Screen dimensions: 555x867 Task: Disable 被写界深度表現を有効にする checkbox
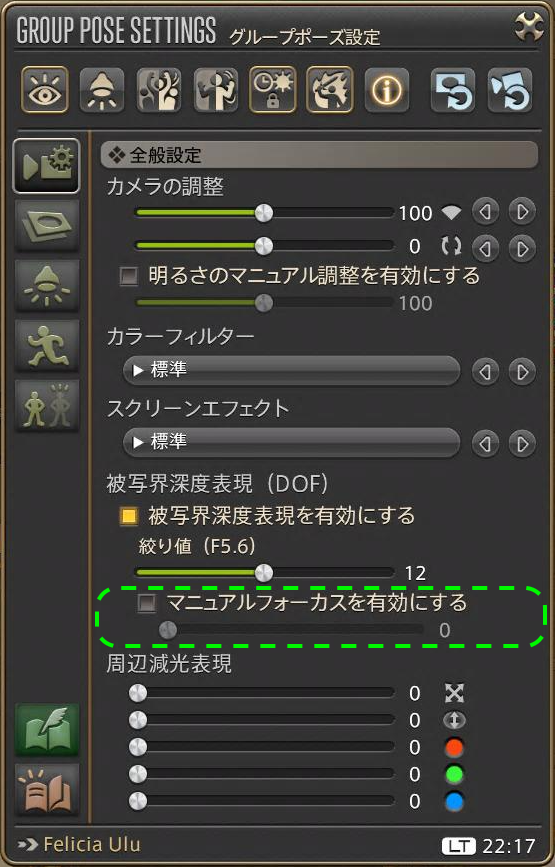point(129,516)
